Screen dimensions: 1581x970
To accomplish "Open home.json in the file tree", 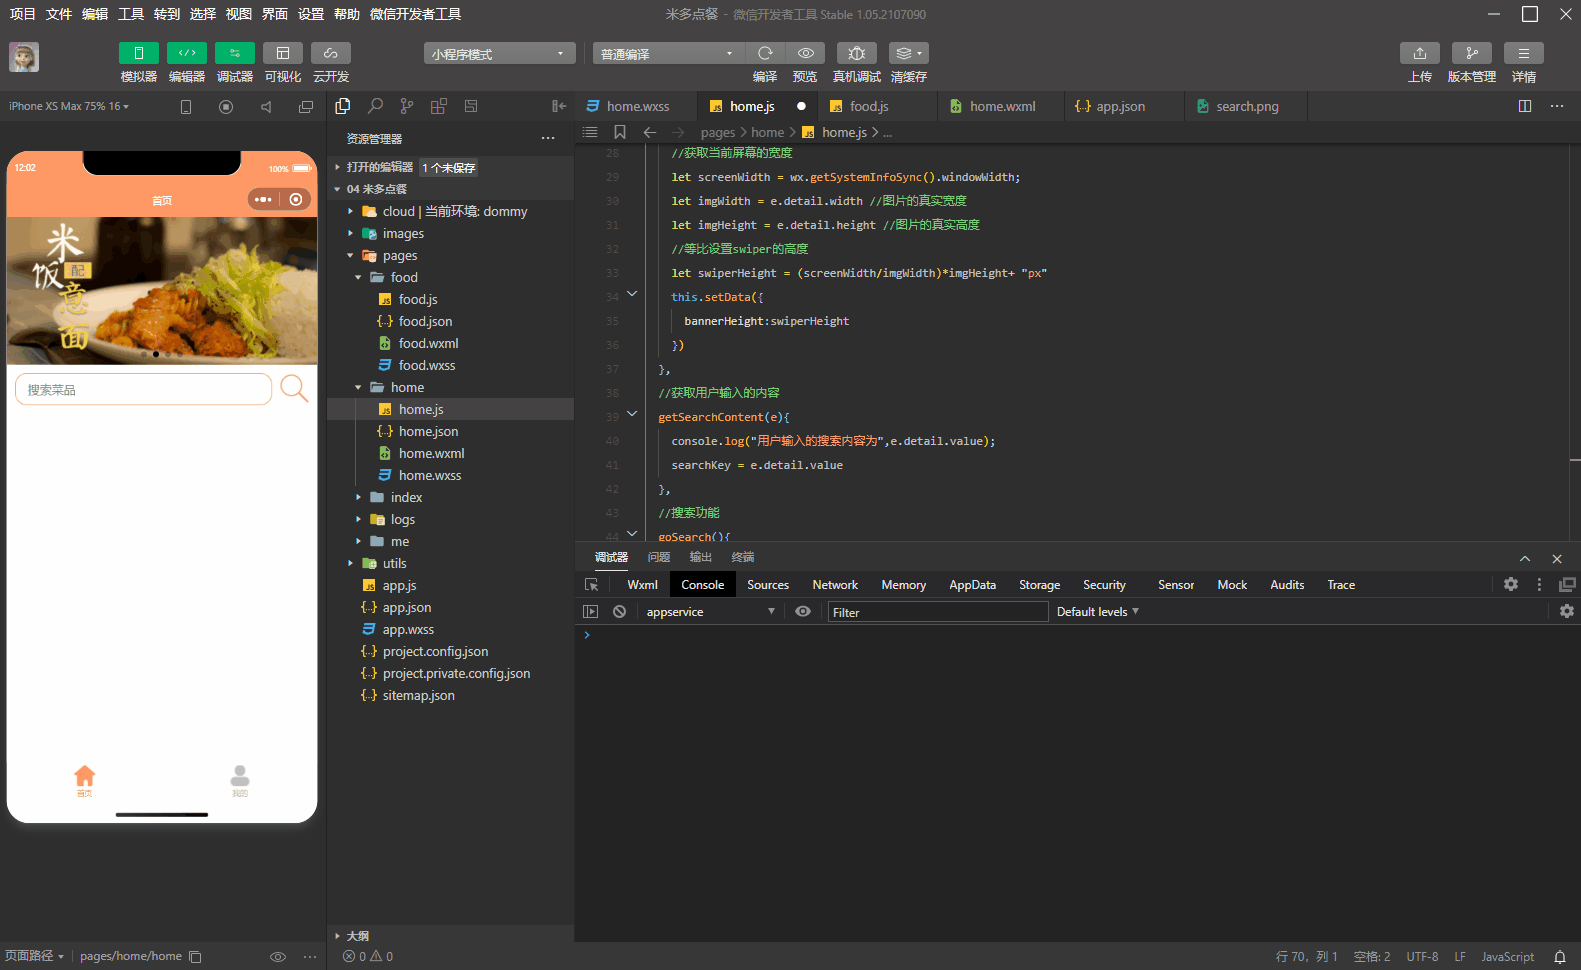I will (428, 431).
